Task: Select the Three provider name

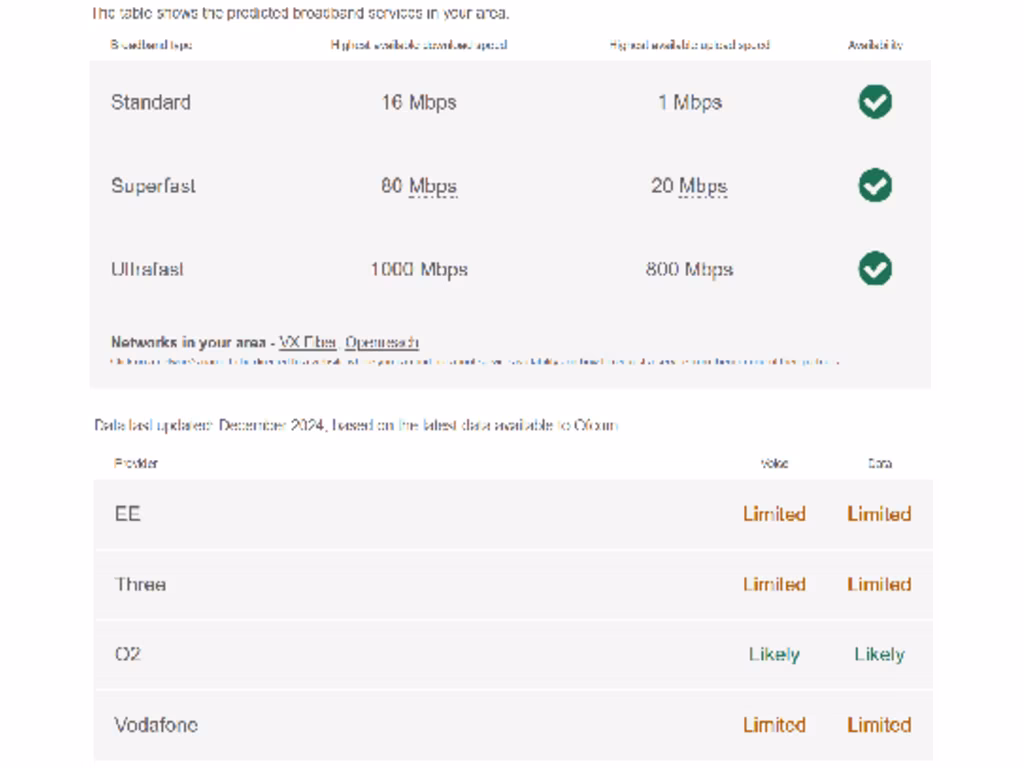Action: click(x=140, y=584)
